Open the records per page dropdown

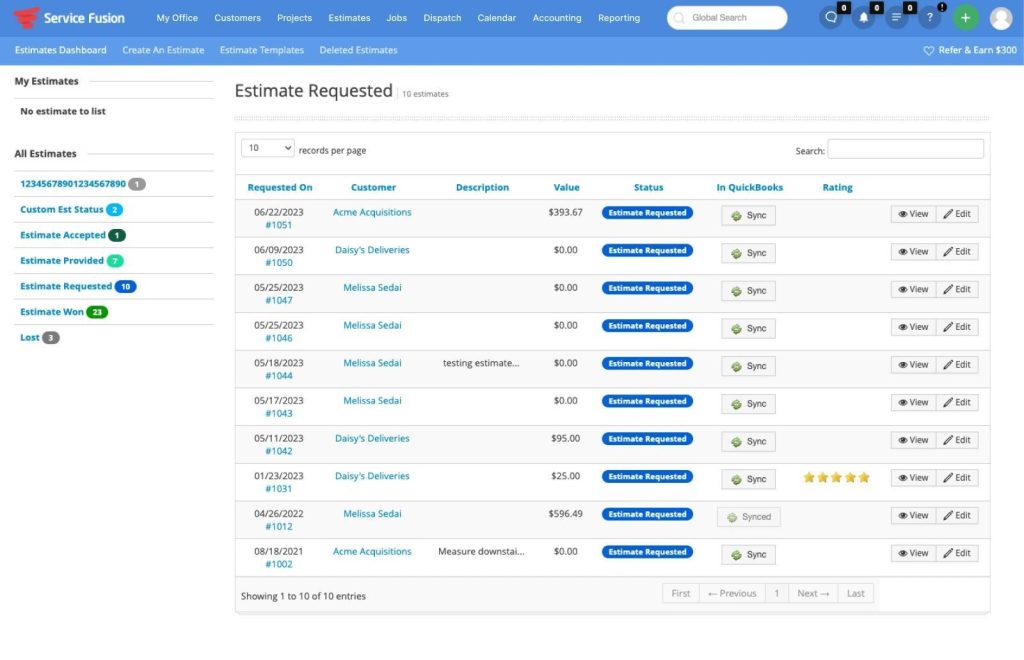[268, 148]
